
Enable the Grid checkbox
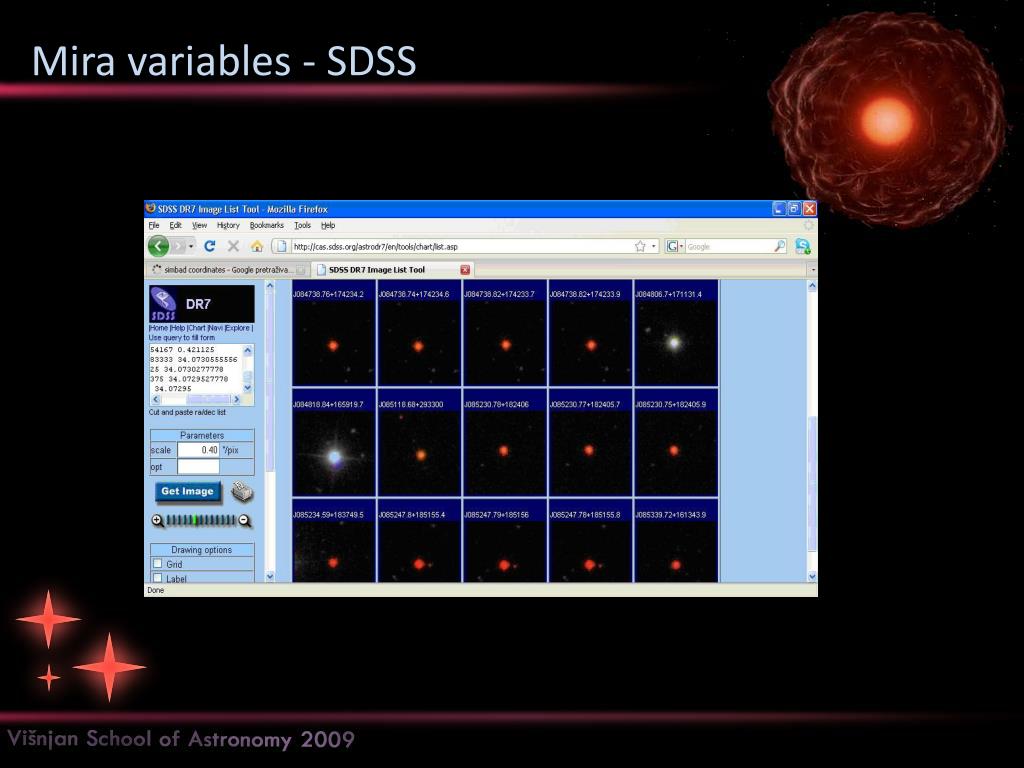157,564
